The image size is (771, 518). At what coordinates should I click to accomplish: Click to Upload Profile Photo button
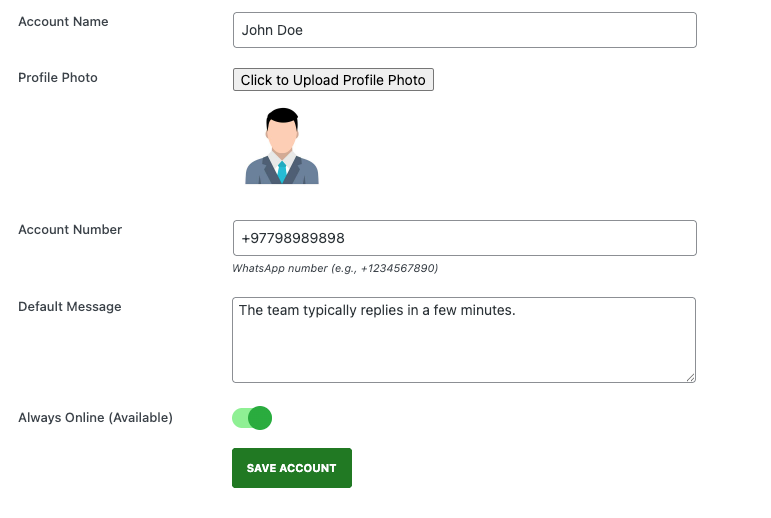[x=333, y=80]
